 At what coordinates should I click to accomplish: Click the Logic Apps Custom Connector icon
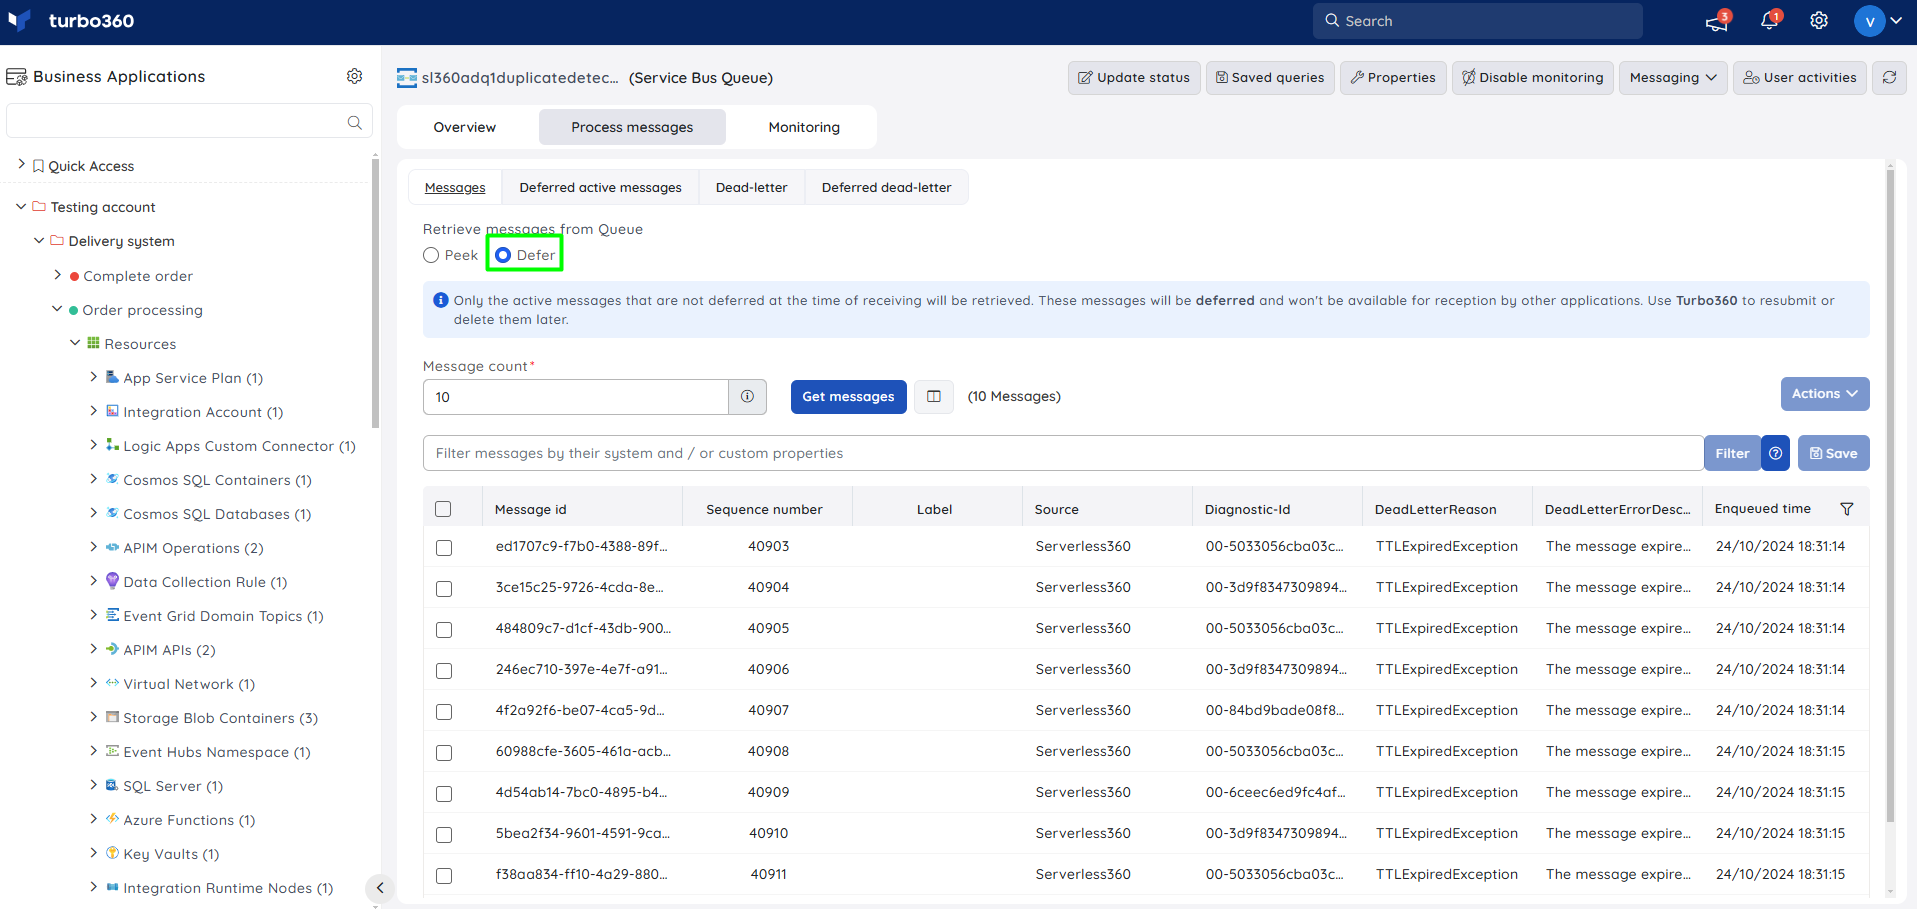(x=112, y=445)
